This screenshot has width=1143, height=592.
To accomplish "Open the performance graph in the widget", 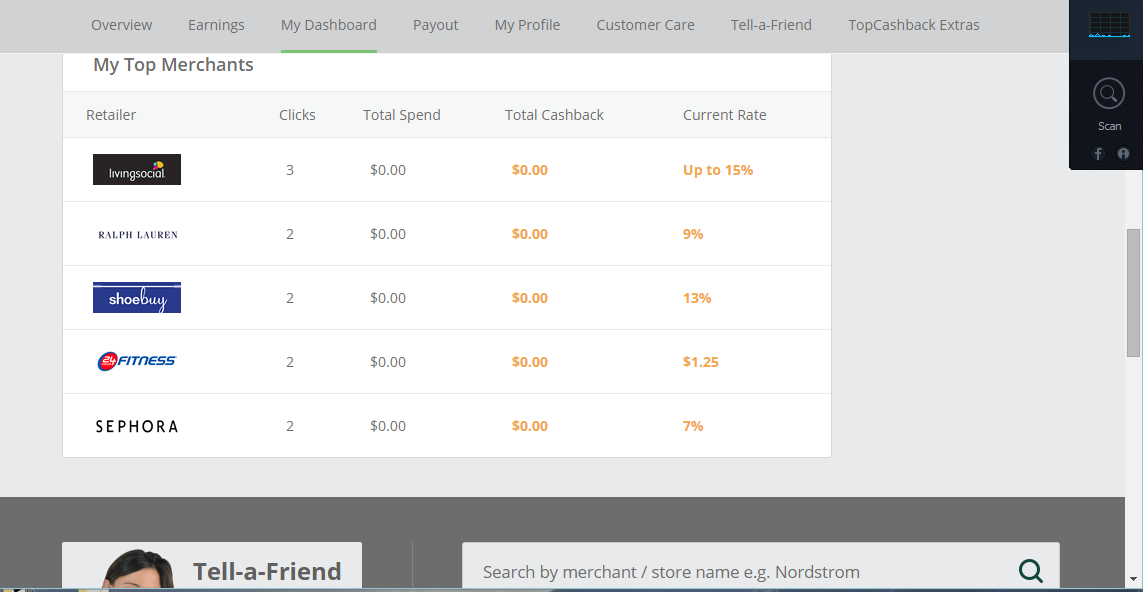I will (1108, 26).
